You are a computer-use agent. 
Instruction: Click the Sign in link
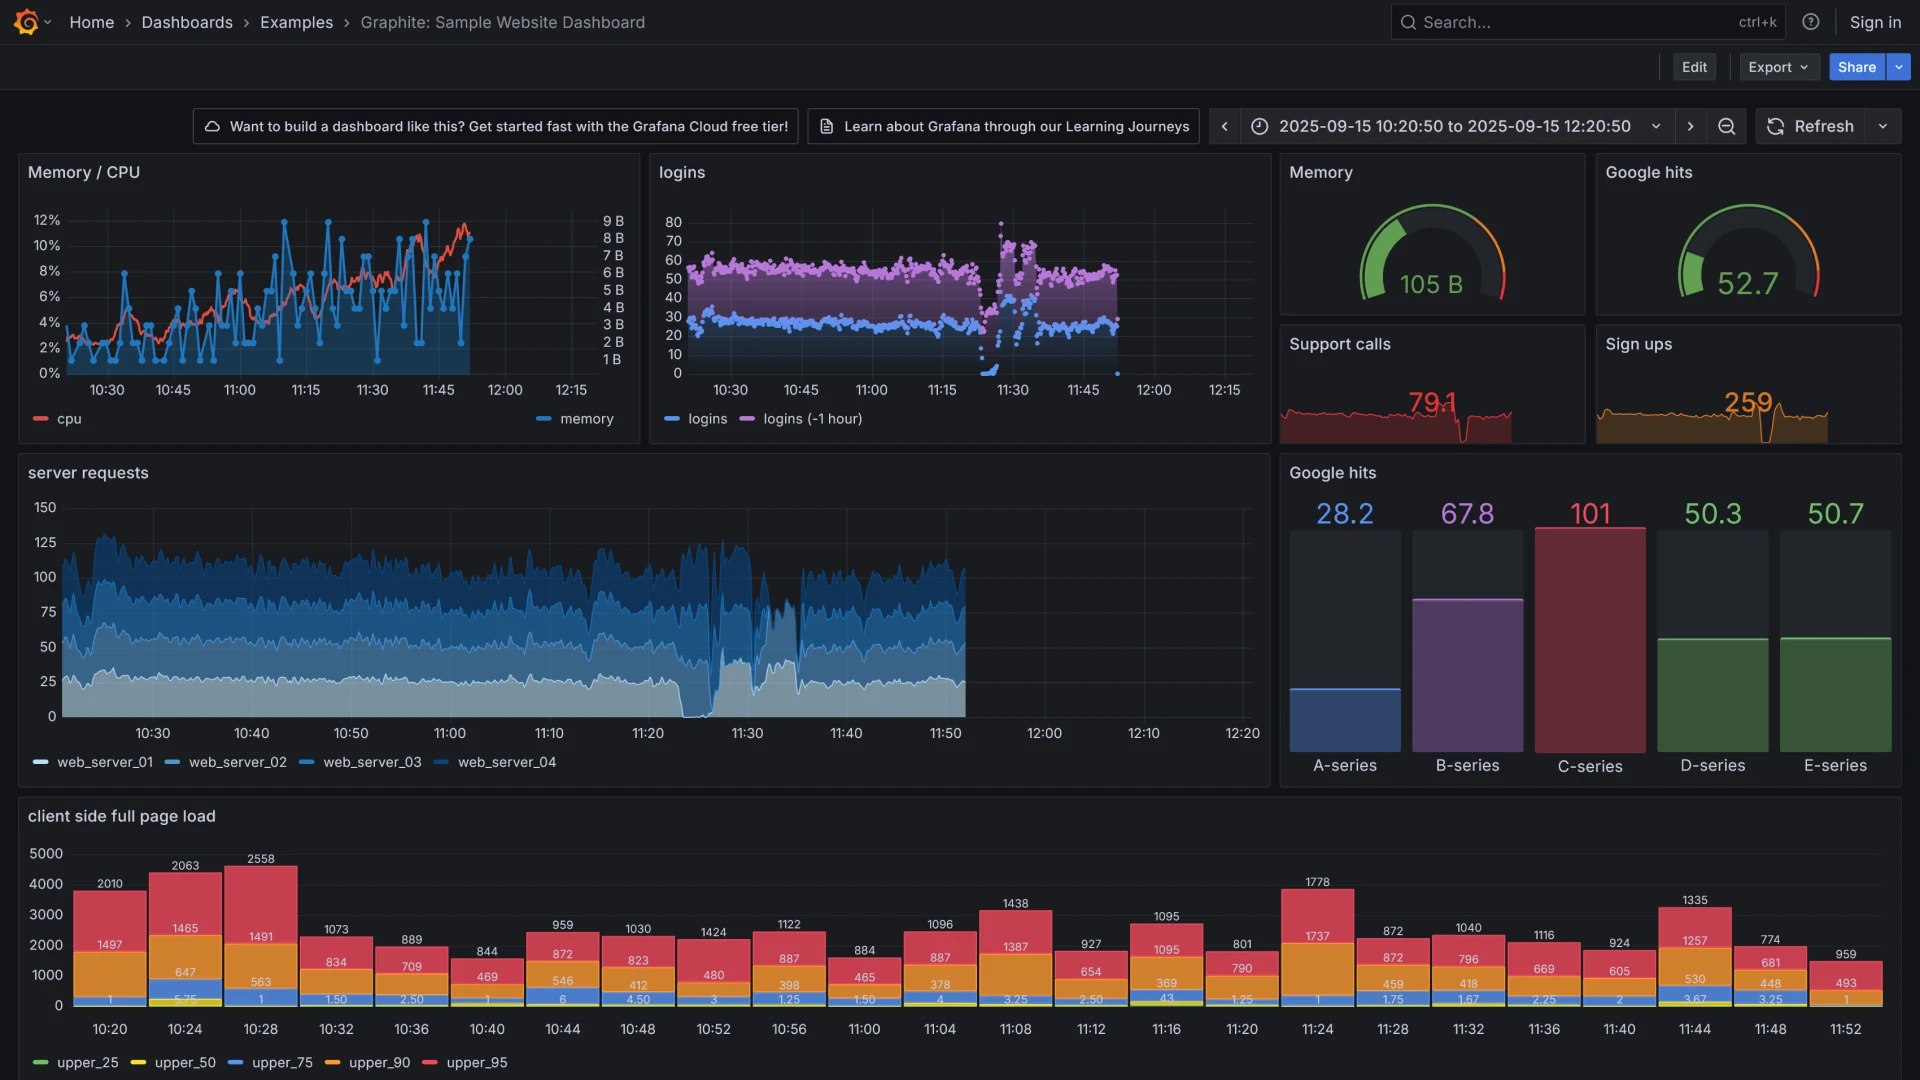[1875, 21]
